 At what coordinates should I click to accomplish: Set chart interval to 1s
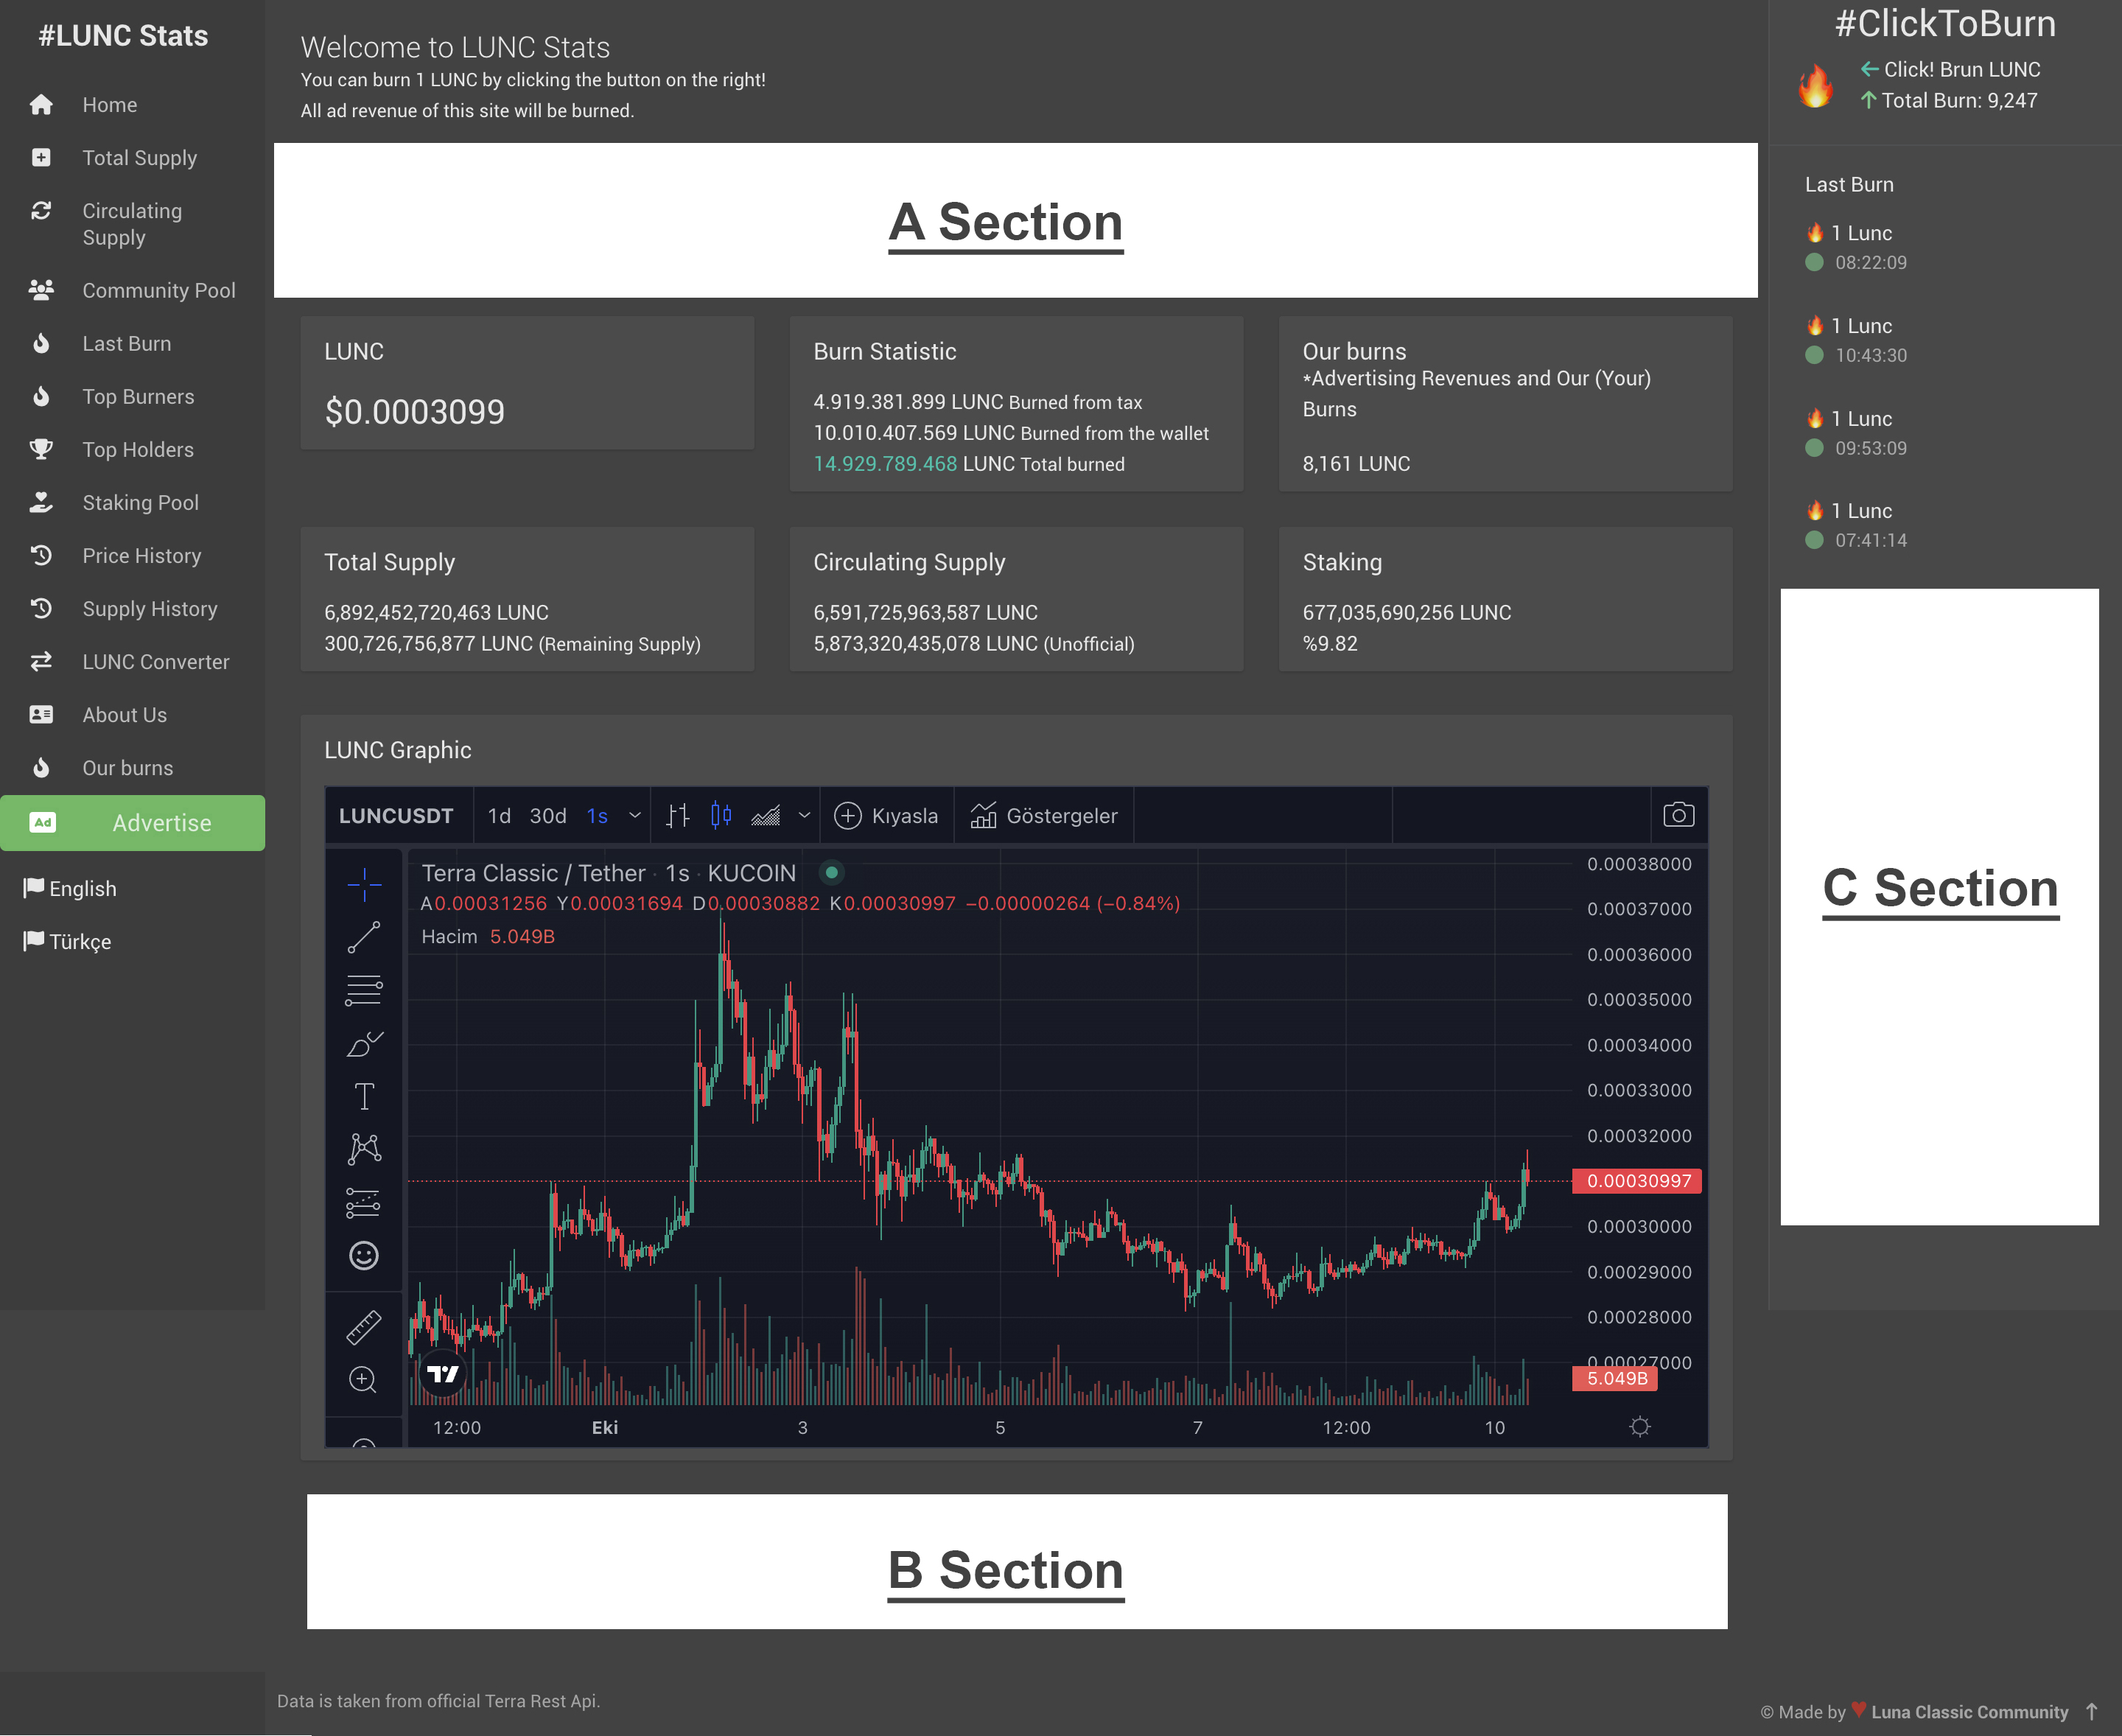click(x=597, y=816)
